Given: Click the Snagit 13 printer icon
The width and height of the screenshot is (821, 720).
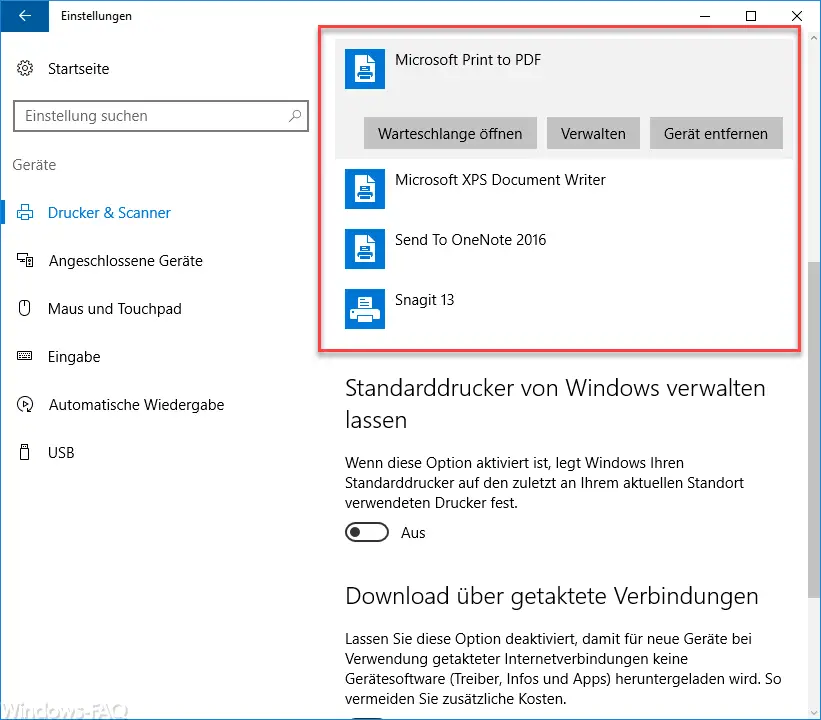Looking at the screenshot, I should (x=364, y=309).
